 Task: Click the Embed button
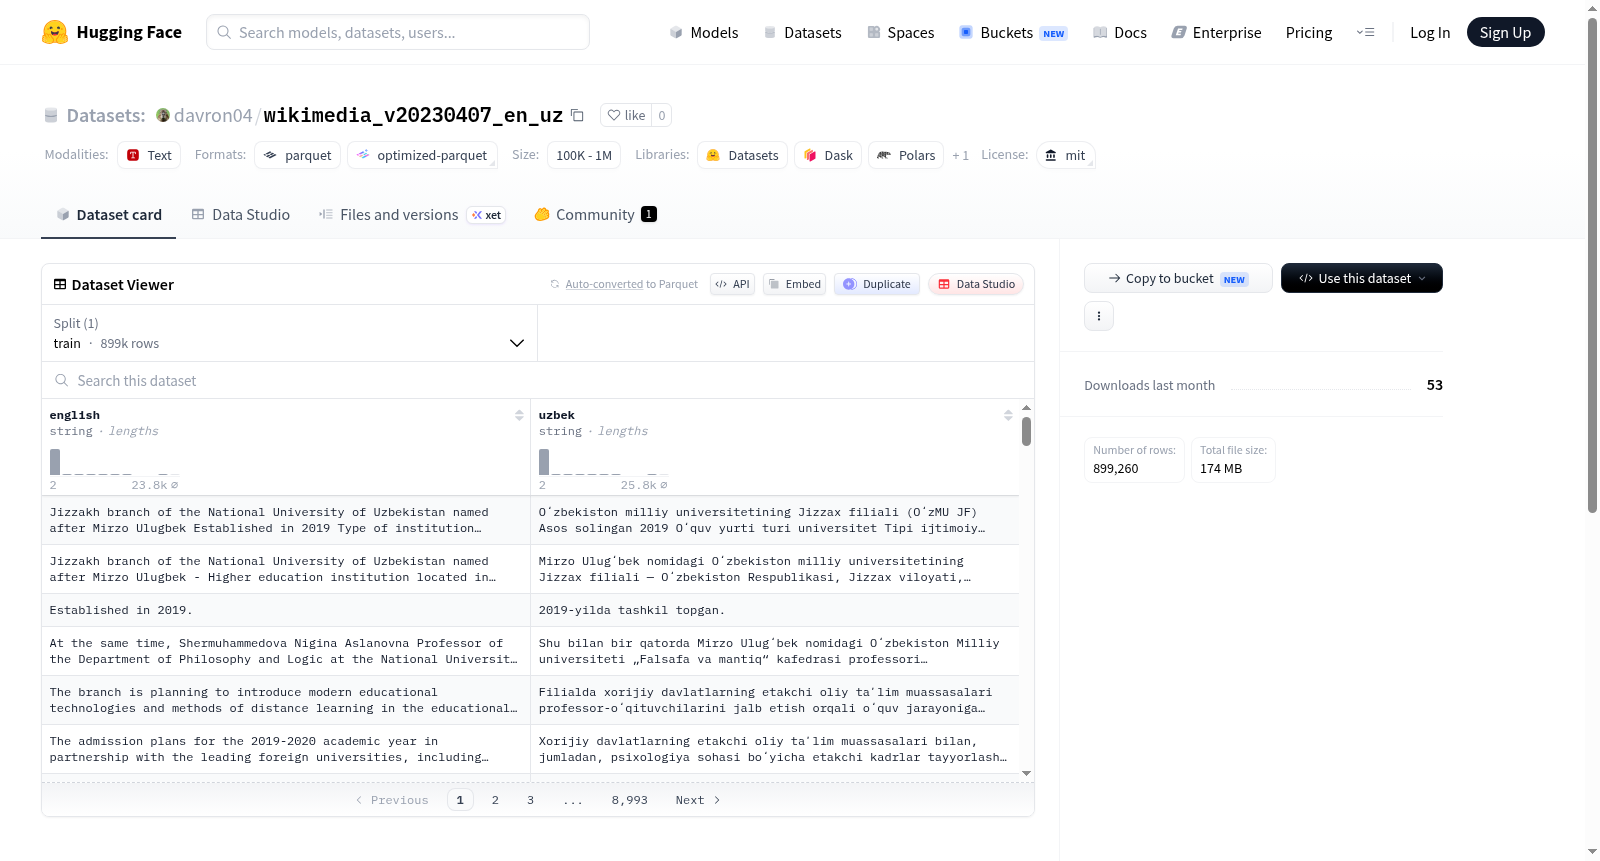tap(794, 284)
